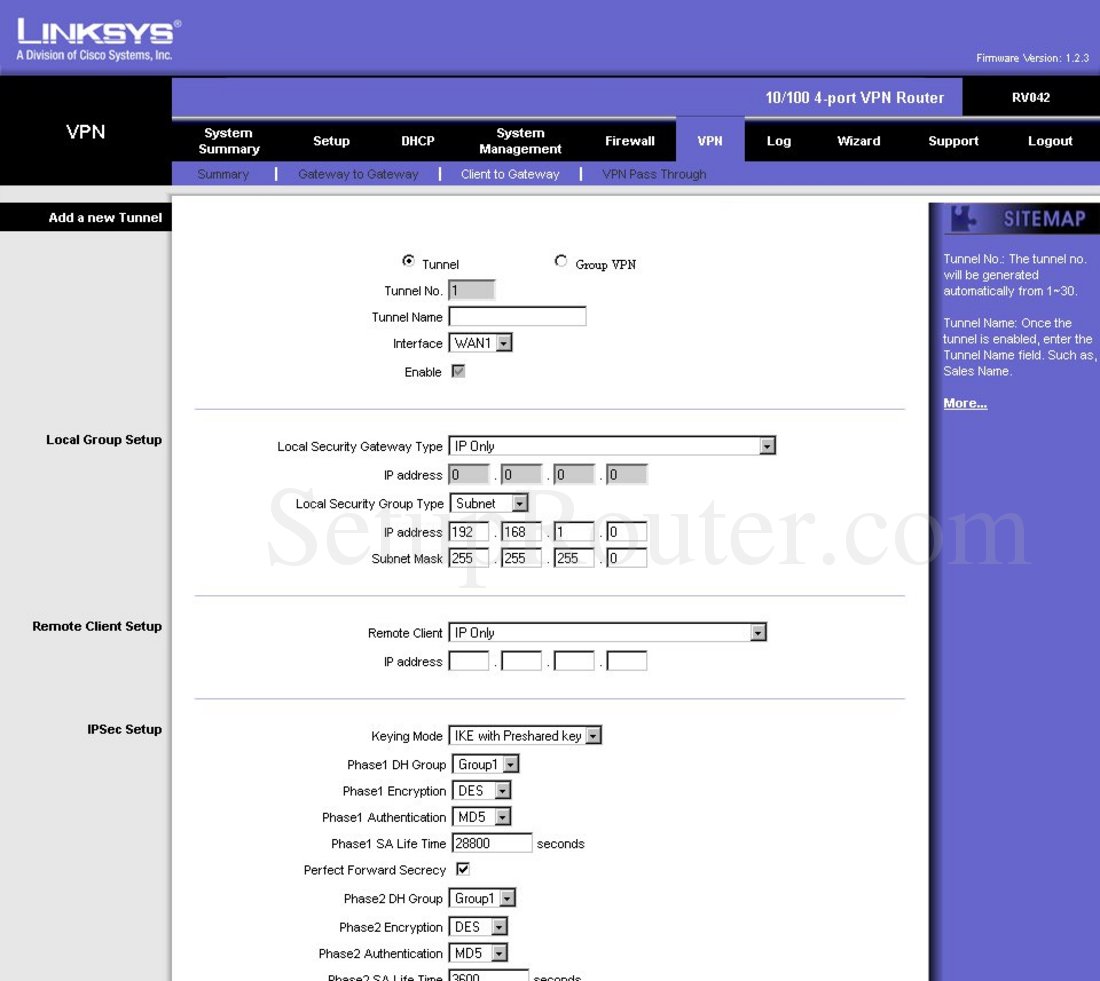Click the Linksys logo
1100x981 pixels.
(98, 39)
